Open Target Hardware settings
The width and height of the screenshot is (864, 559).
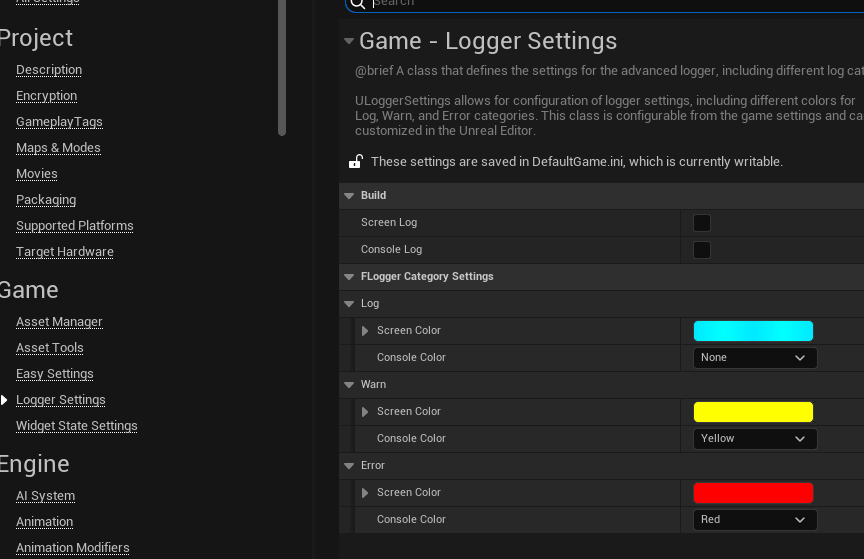point(64,251)
